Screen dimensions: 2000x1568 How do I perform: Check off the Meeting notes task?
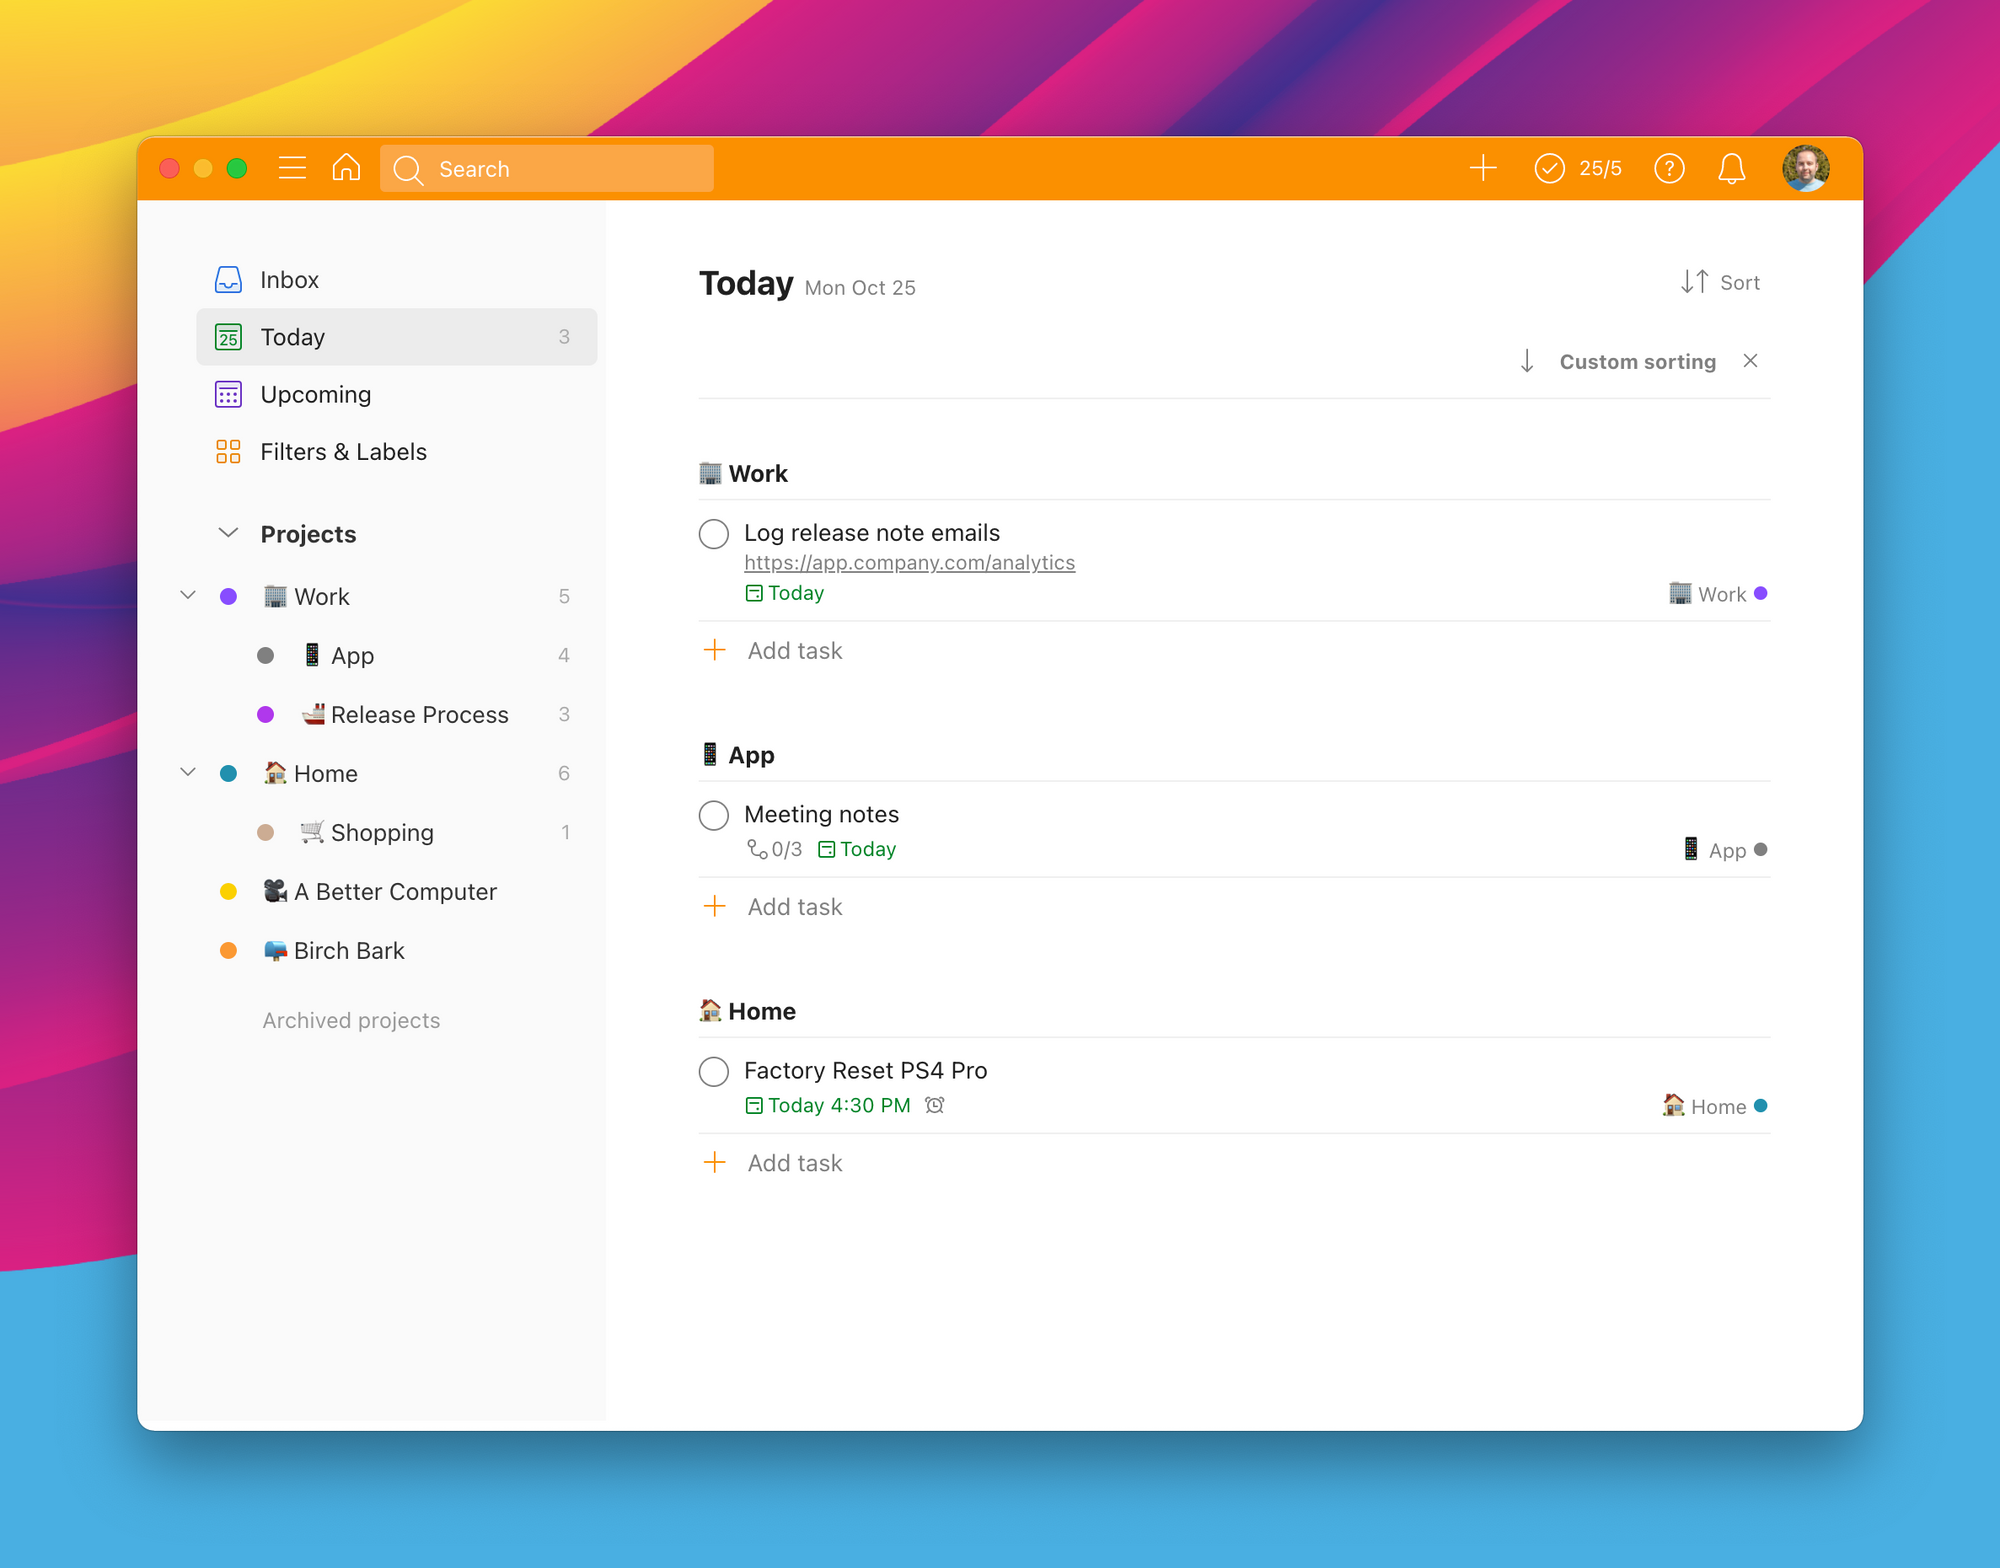[714, 815]
